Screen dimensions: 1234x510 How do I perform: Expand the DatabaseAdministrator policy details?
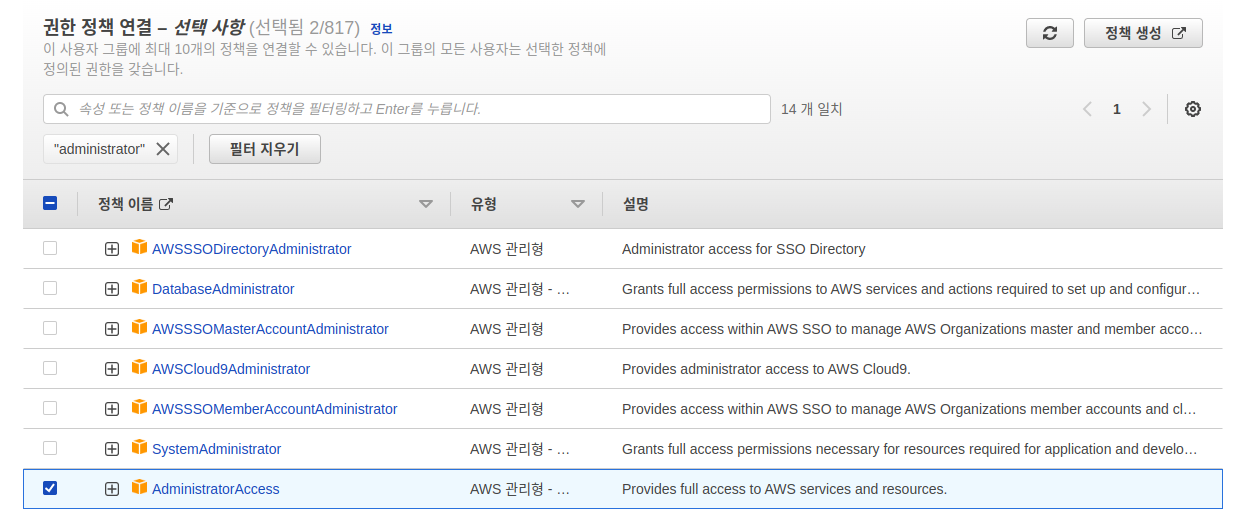tap(112, 289)
